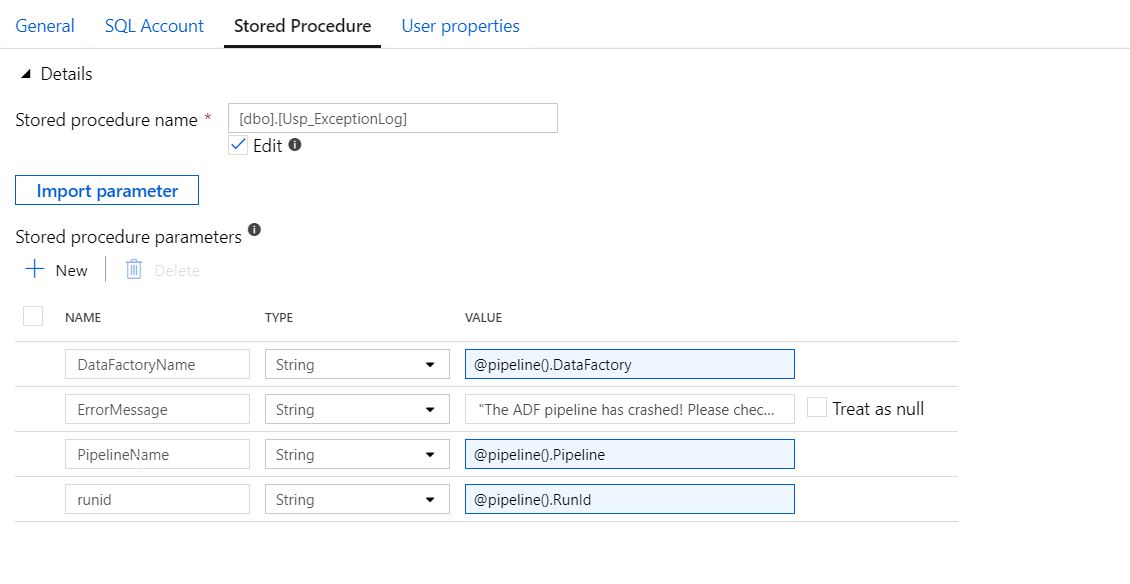Click the @pipeline().DataFactory value field
Screen dimensions: 1130x584
pos(629,365)
